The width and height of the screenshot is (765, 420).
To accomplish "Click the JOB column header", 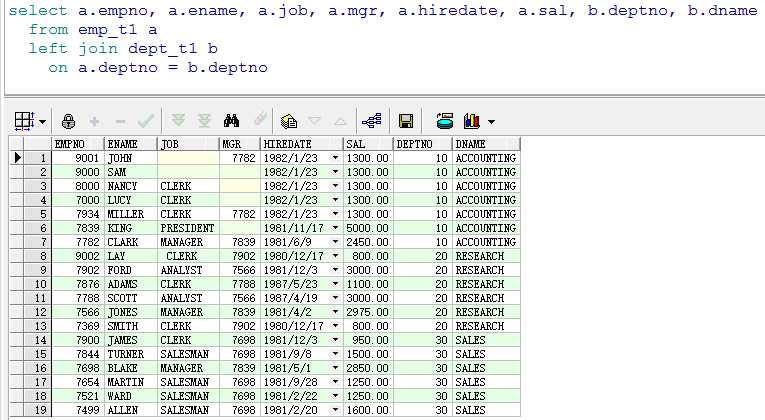I will (x=188, y=144).
